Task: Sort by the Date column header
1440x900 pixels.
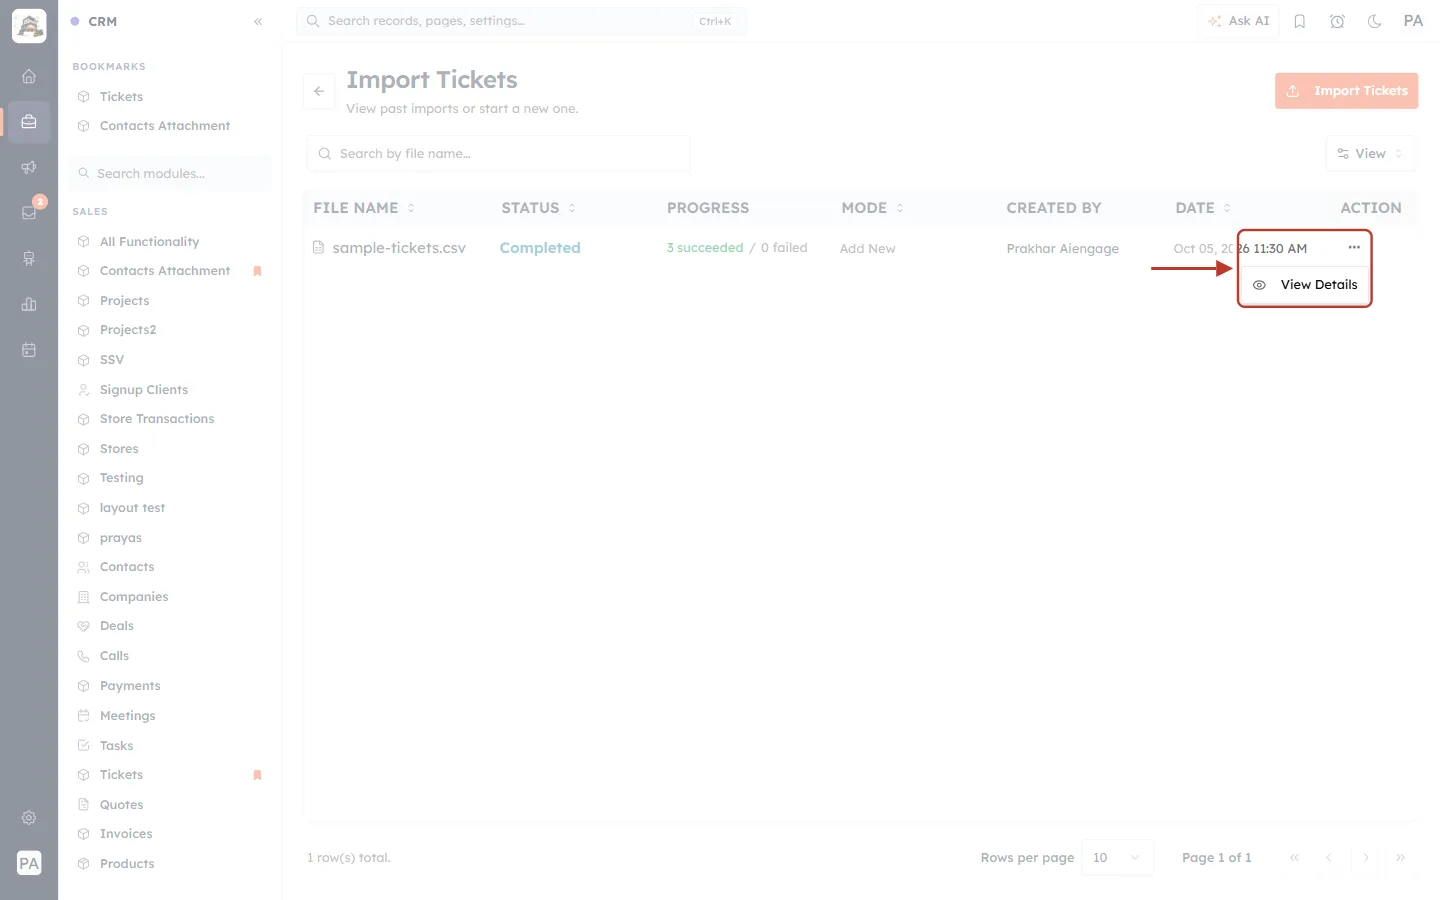Action: click(x=1203, y=208)
